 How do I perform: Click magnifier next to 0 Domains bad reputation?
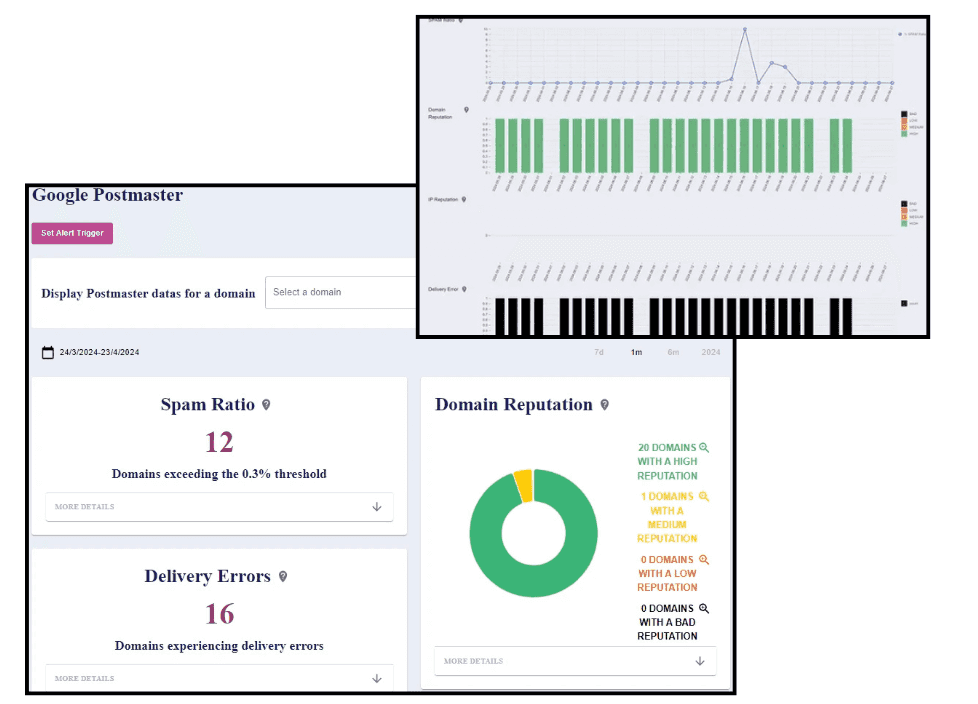pos(704,608)
